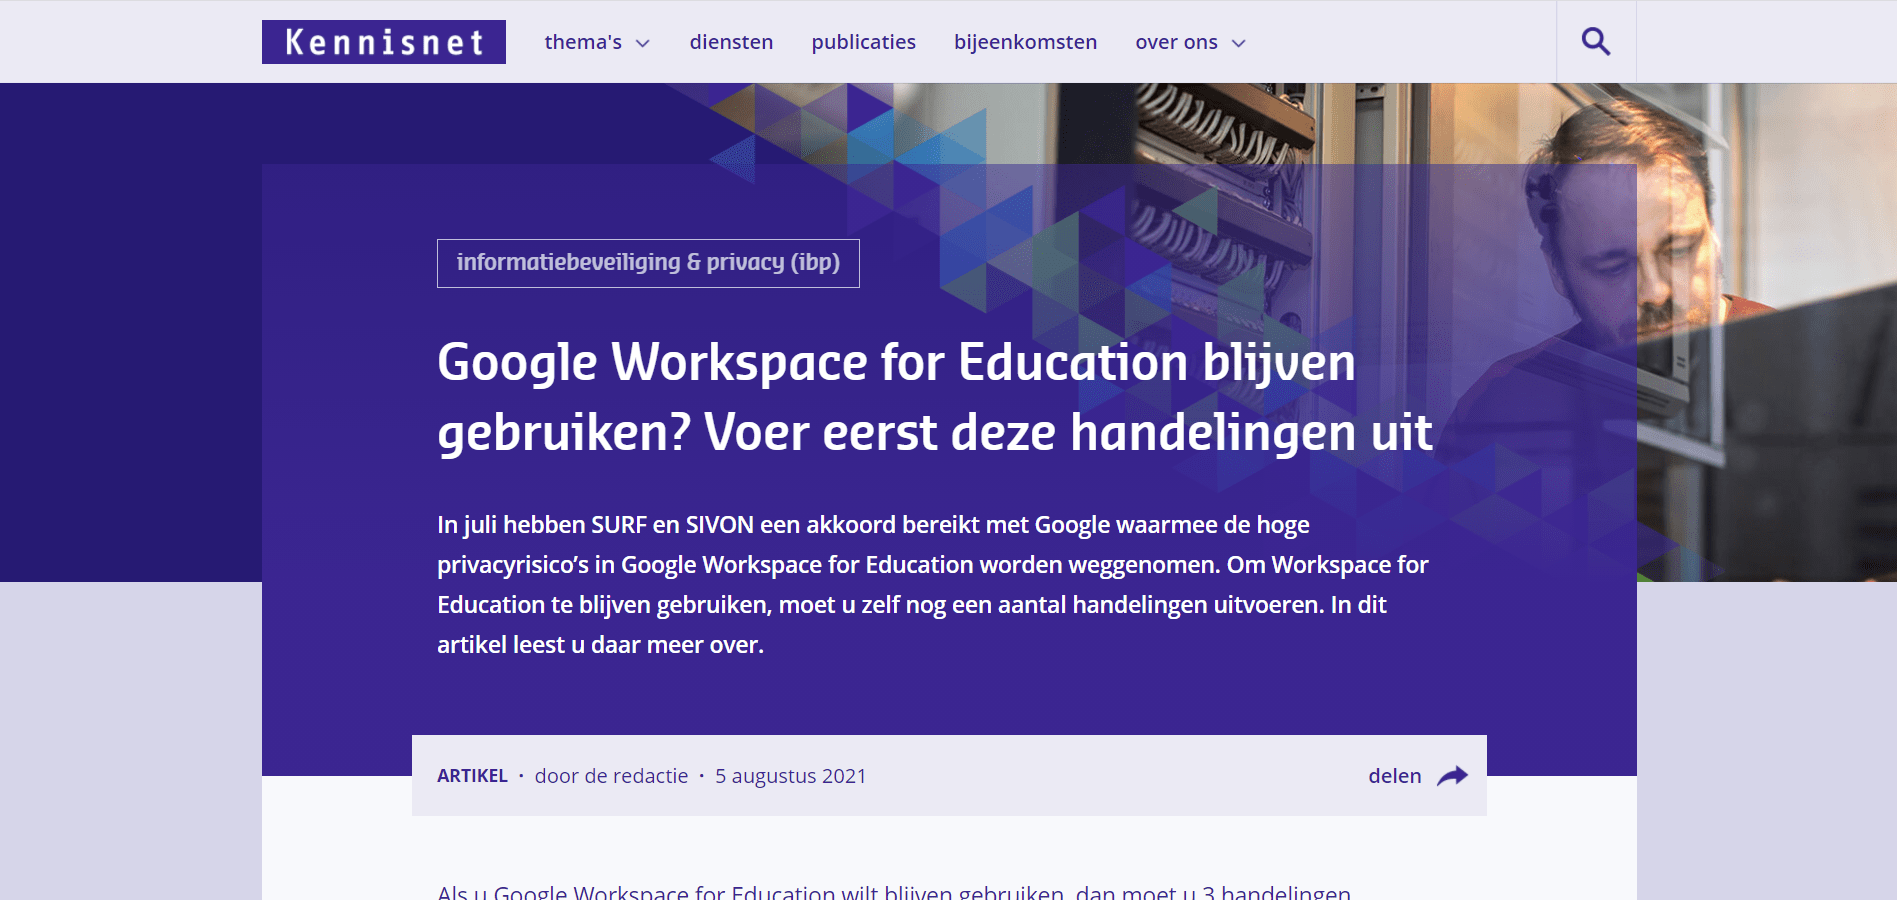
Task: Go to the publicaties page
Action: coord(863,42)
